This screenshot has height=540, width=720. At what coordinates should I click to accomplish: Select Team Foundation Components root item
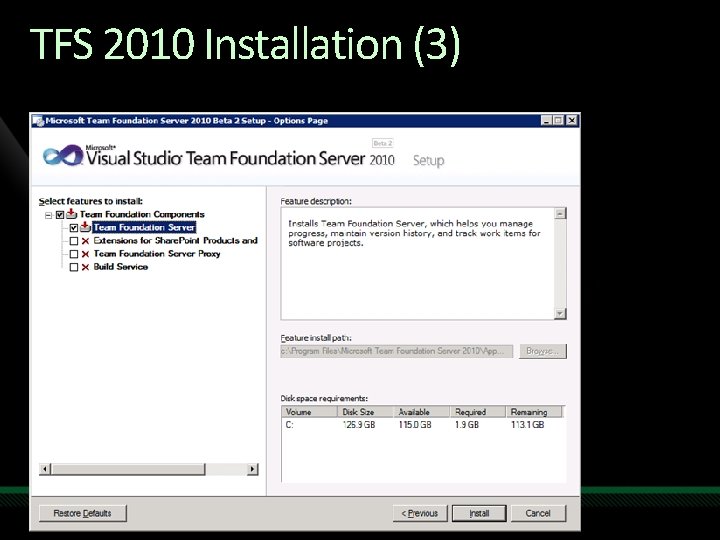point(142,214)
